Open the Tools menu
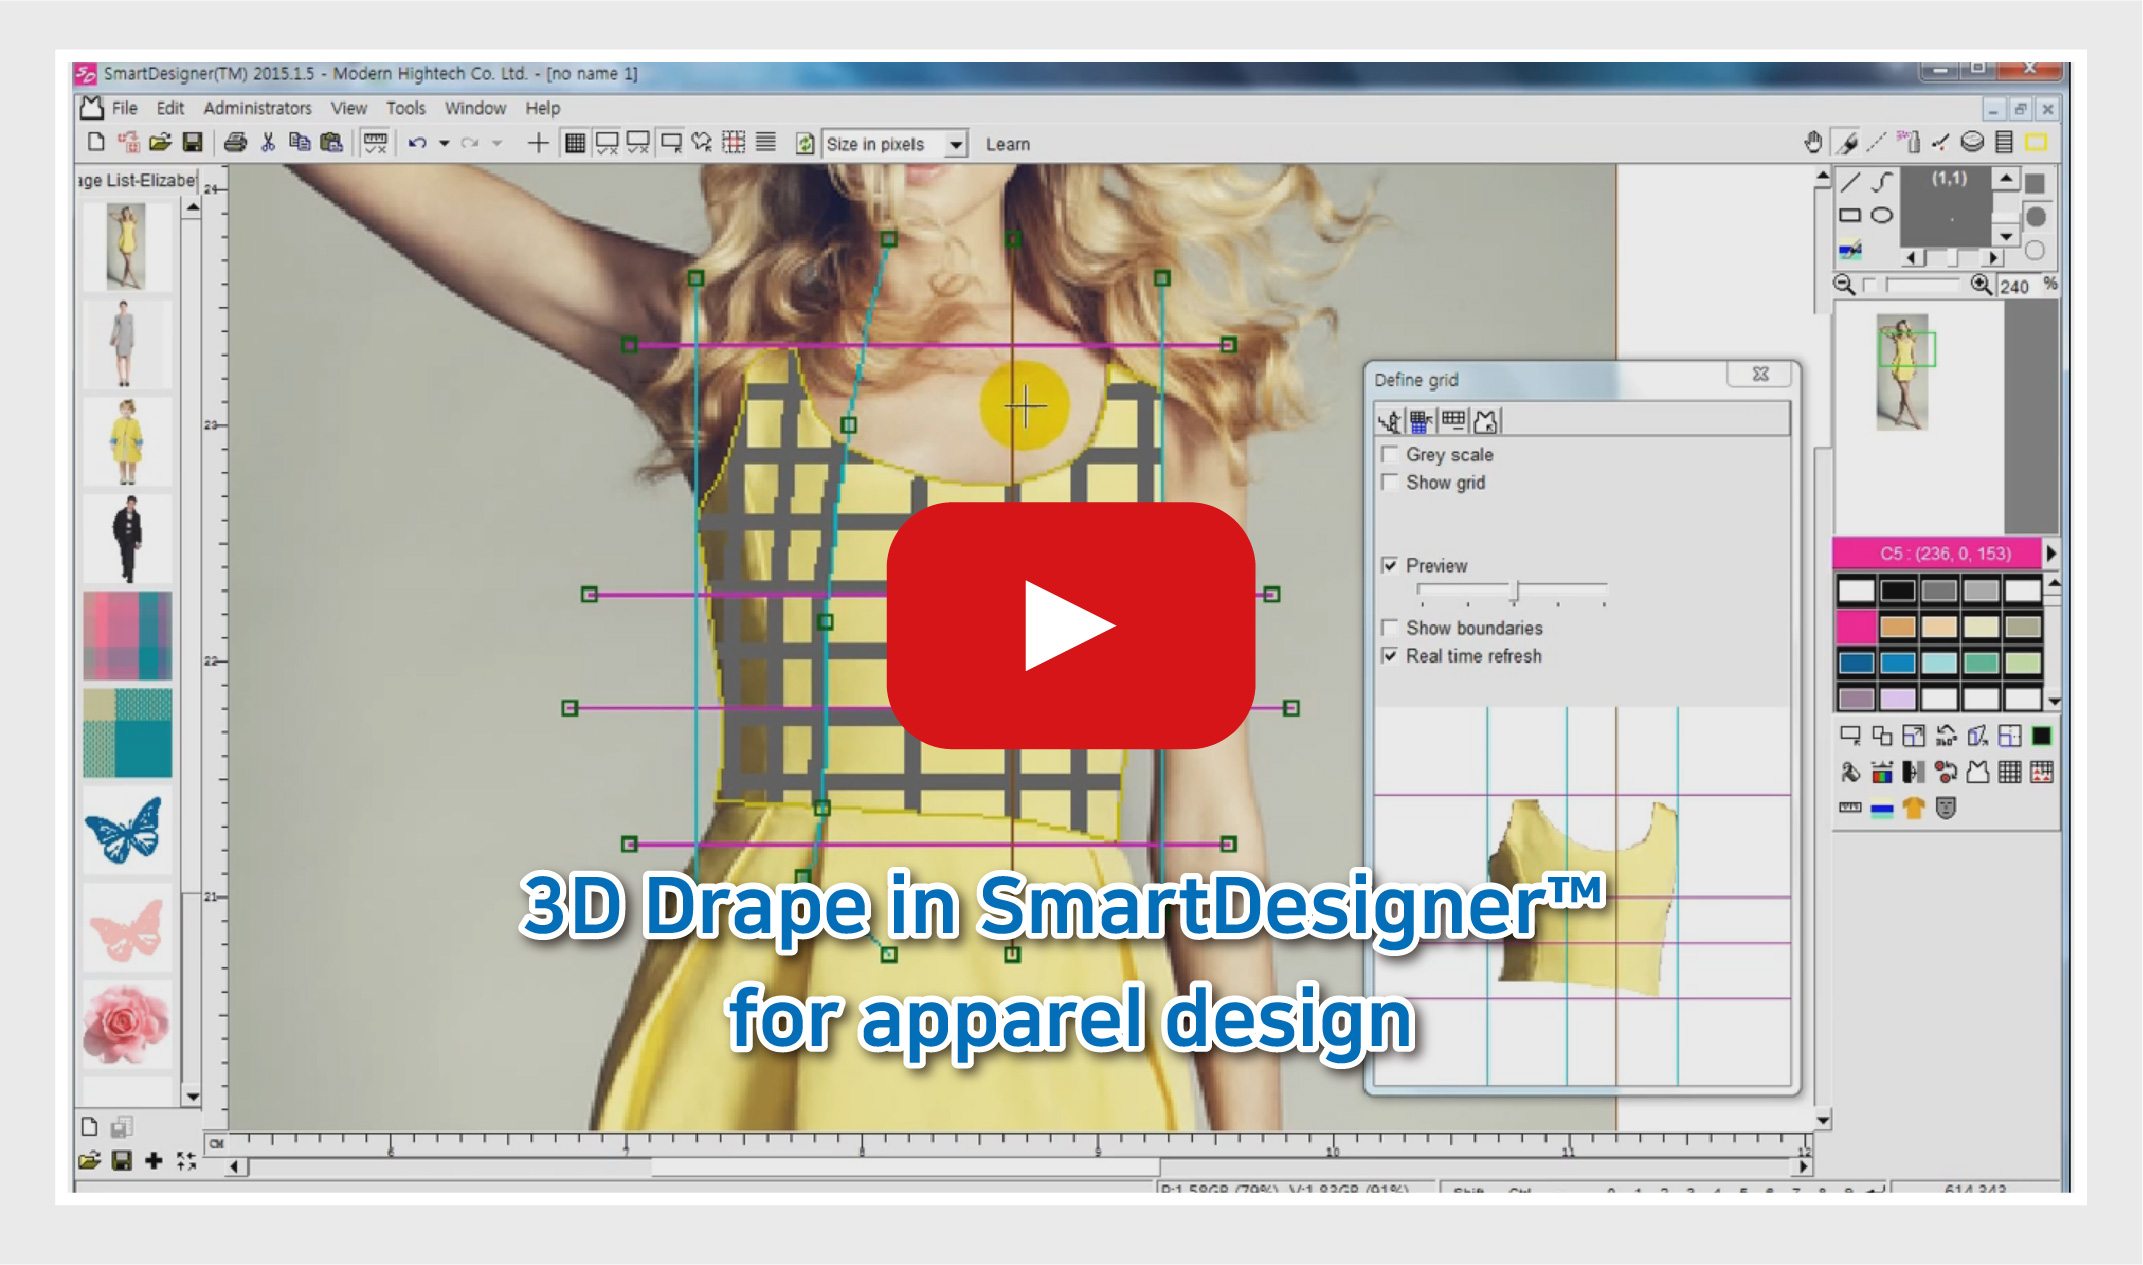 406,108
